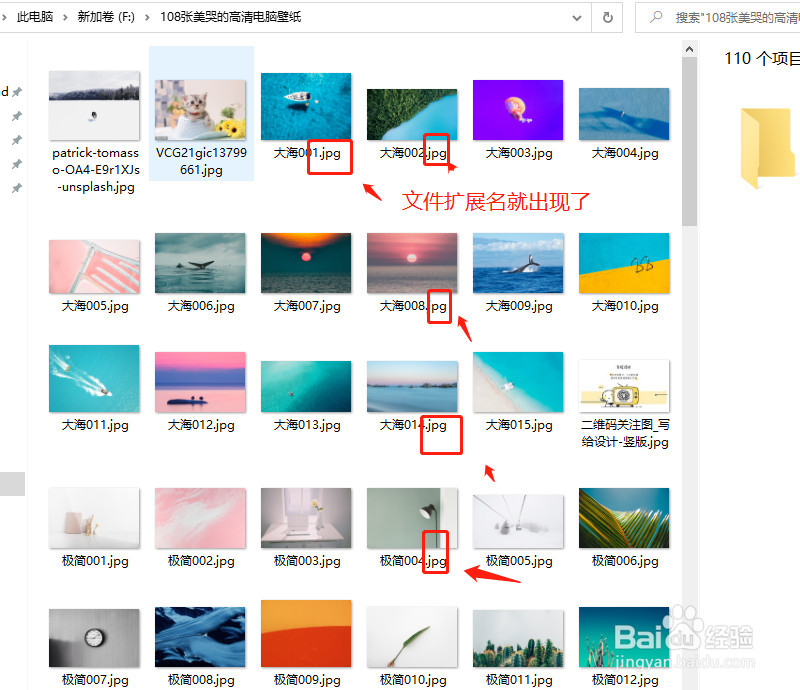Select the 极简006.jpg palm leaf thumbnail

pos(624,518)
